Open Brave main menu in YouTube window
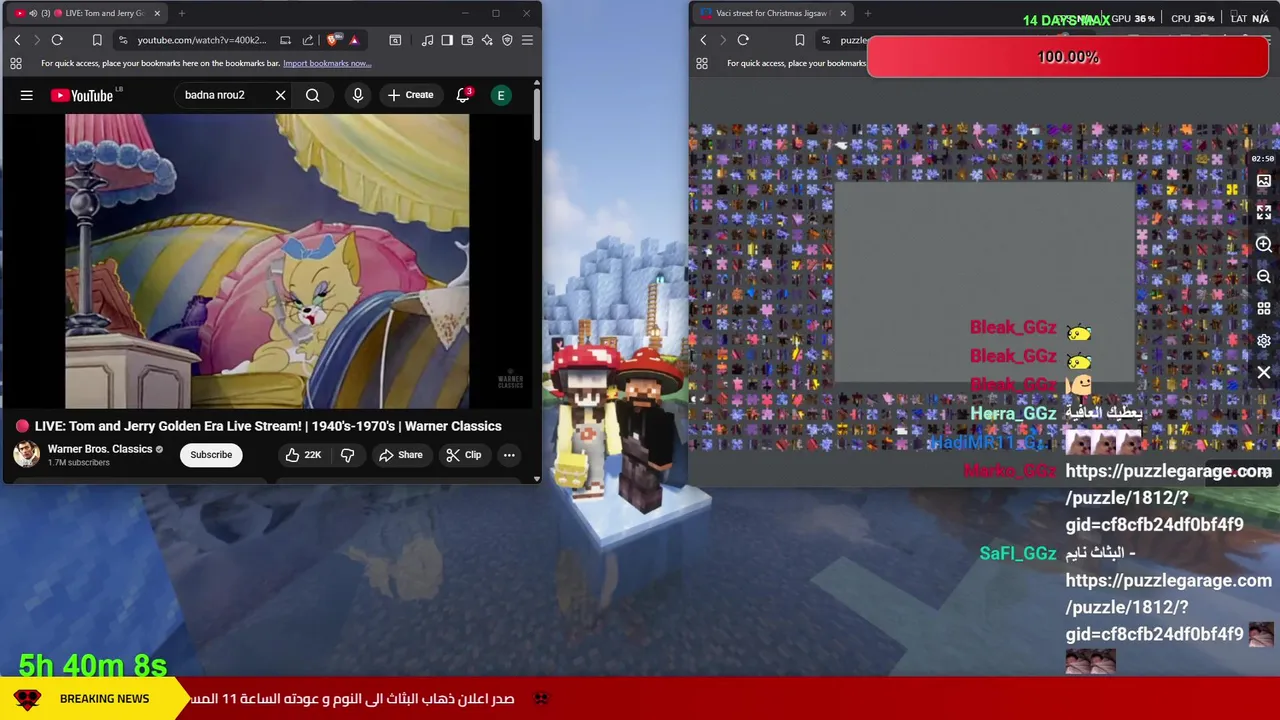The image size is (1280, 720). [527, 40]
